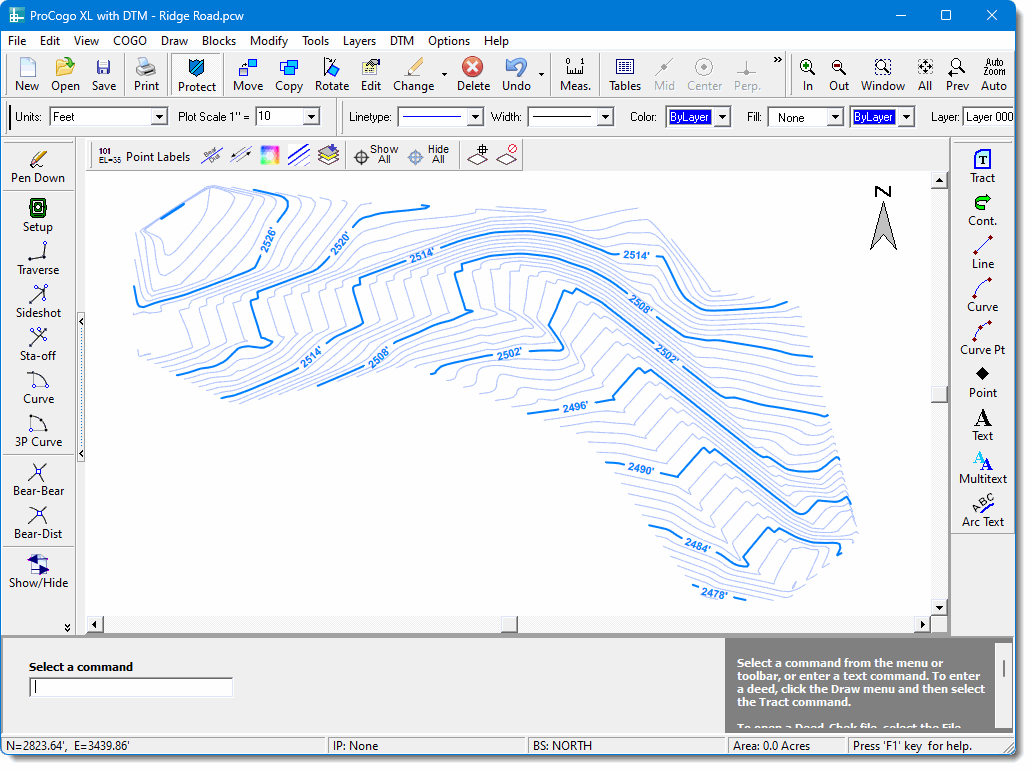
Task: Activate the Bear-Bear intersection tool
Action: pyautogui.click(x=38, y=478)
